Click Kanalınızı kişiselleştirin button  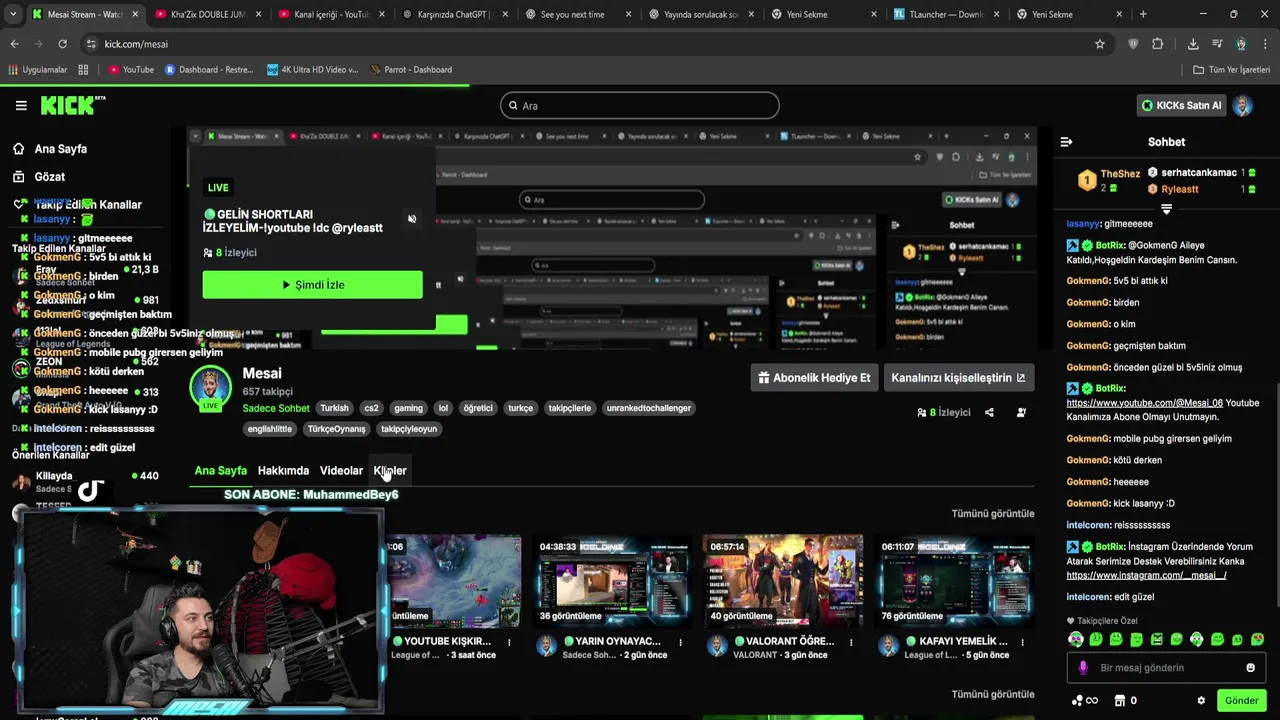[958, 378]
